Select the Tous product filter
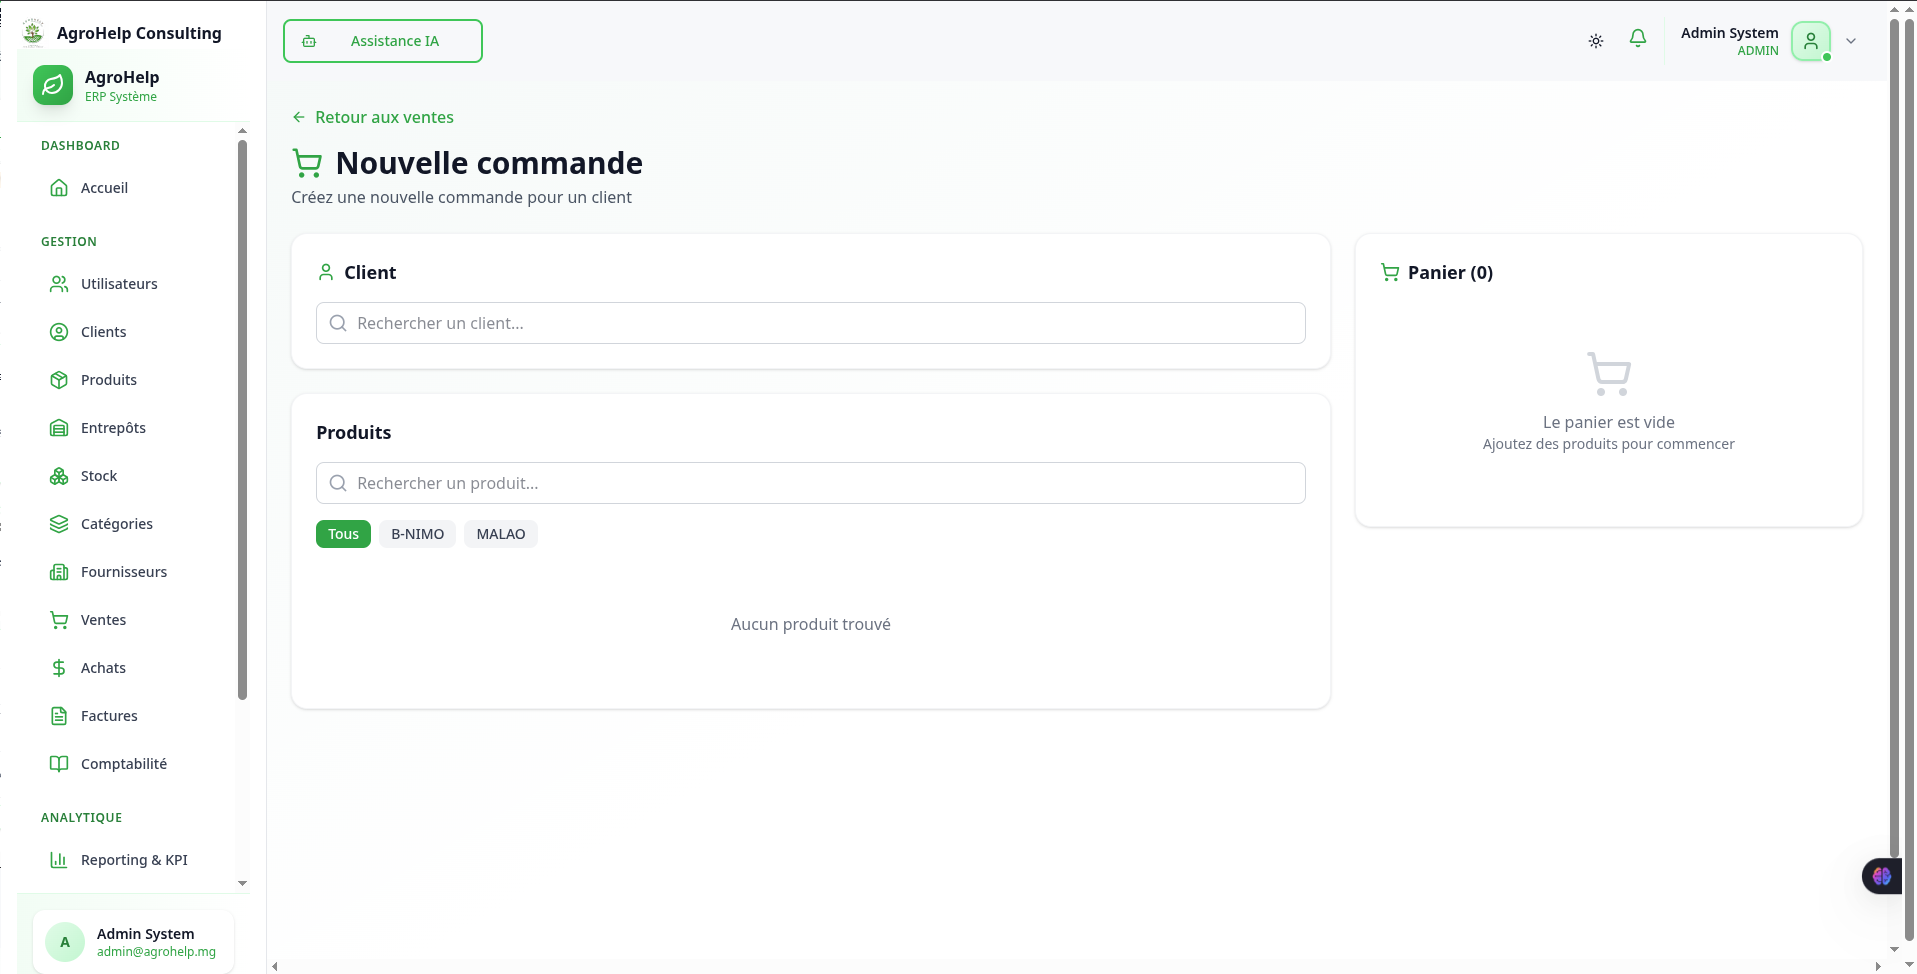 (343, 533)
